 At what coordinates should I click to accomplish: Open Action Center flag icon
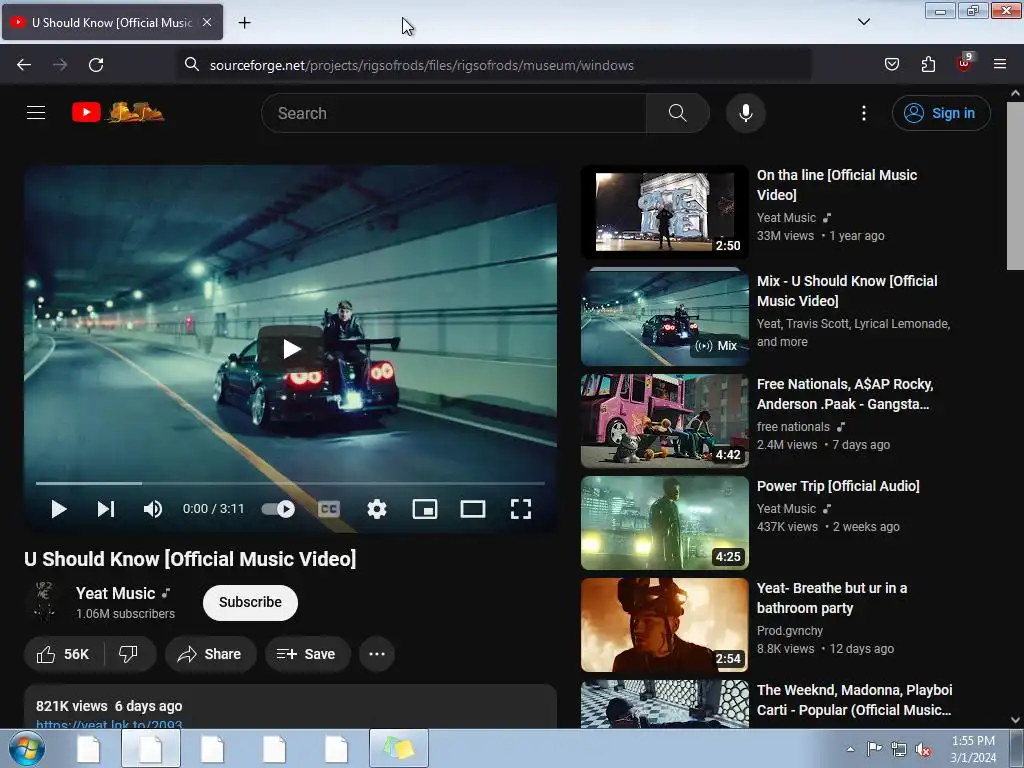pos(874,748)
